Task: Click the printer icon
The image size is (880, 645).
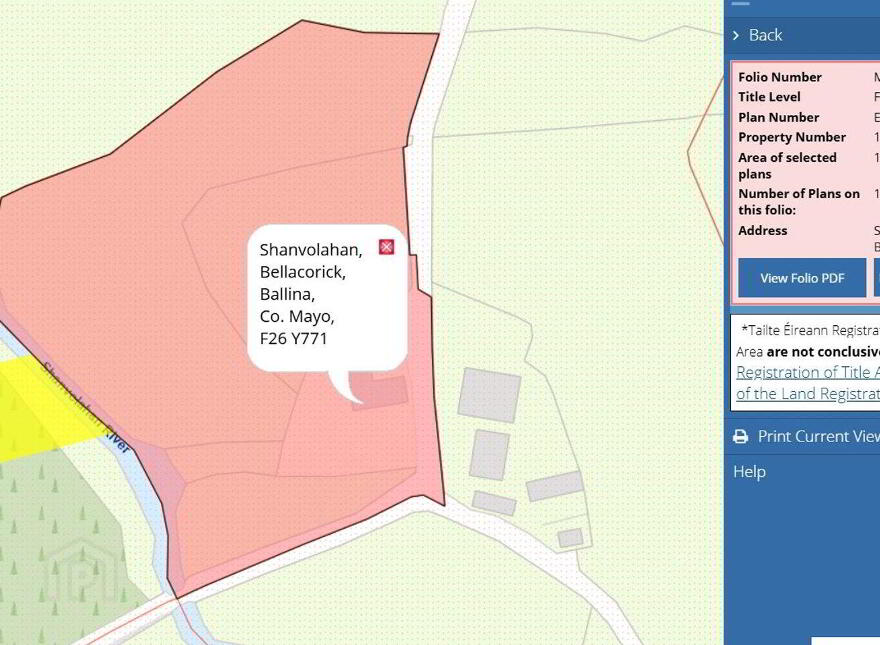Action: tap(740, 436)
